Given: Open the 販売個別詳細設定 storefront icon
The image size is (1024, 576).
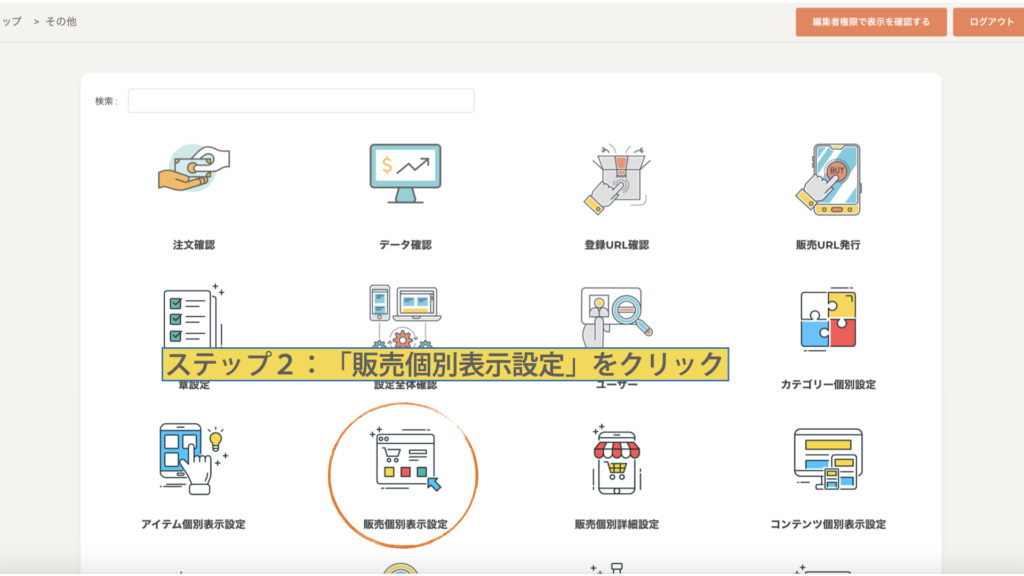Looking at the screenshot, I should (x=616, y=461).
